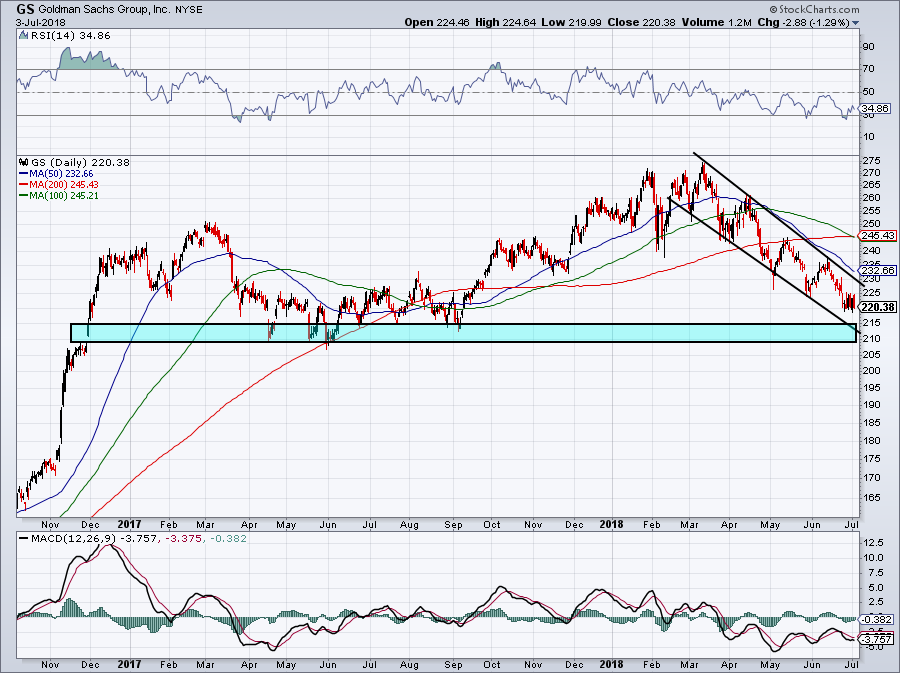Click the 245.43 price axis tag
Viewport: 900px width, 673px height.
(x=878, y=235)
